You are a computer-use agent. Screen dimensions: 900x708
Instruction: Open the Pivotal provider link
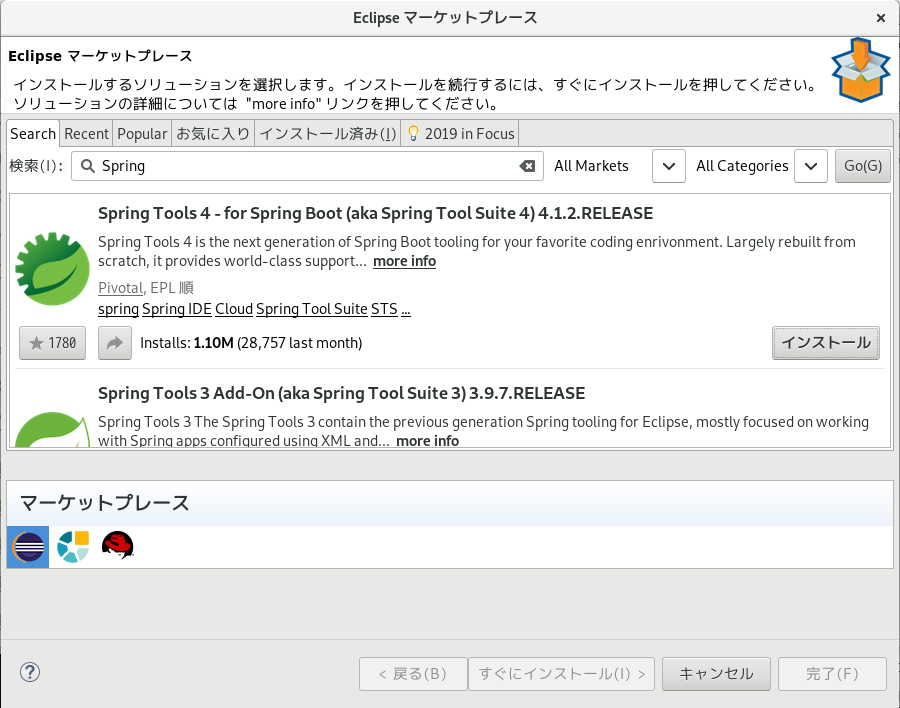121,288
